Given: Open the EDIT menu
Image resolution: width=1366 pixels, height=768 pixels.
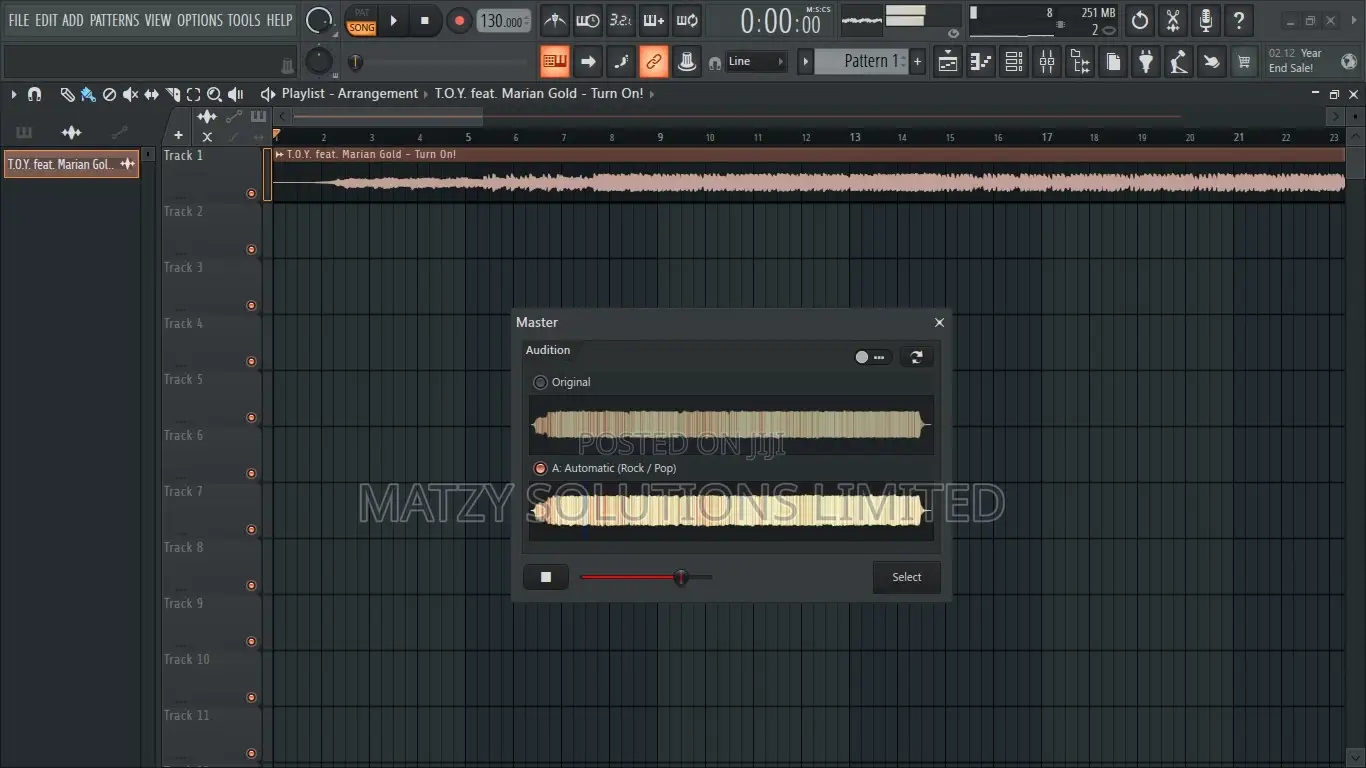Looking at the screenshot, I should coord(47,20).
